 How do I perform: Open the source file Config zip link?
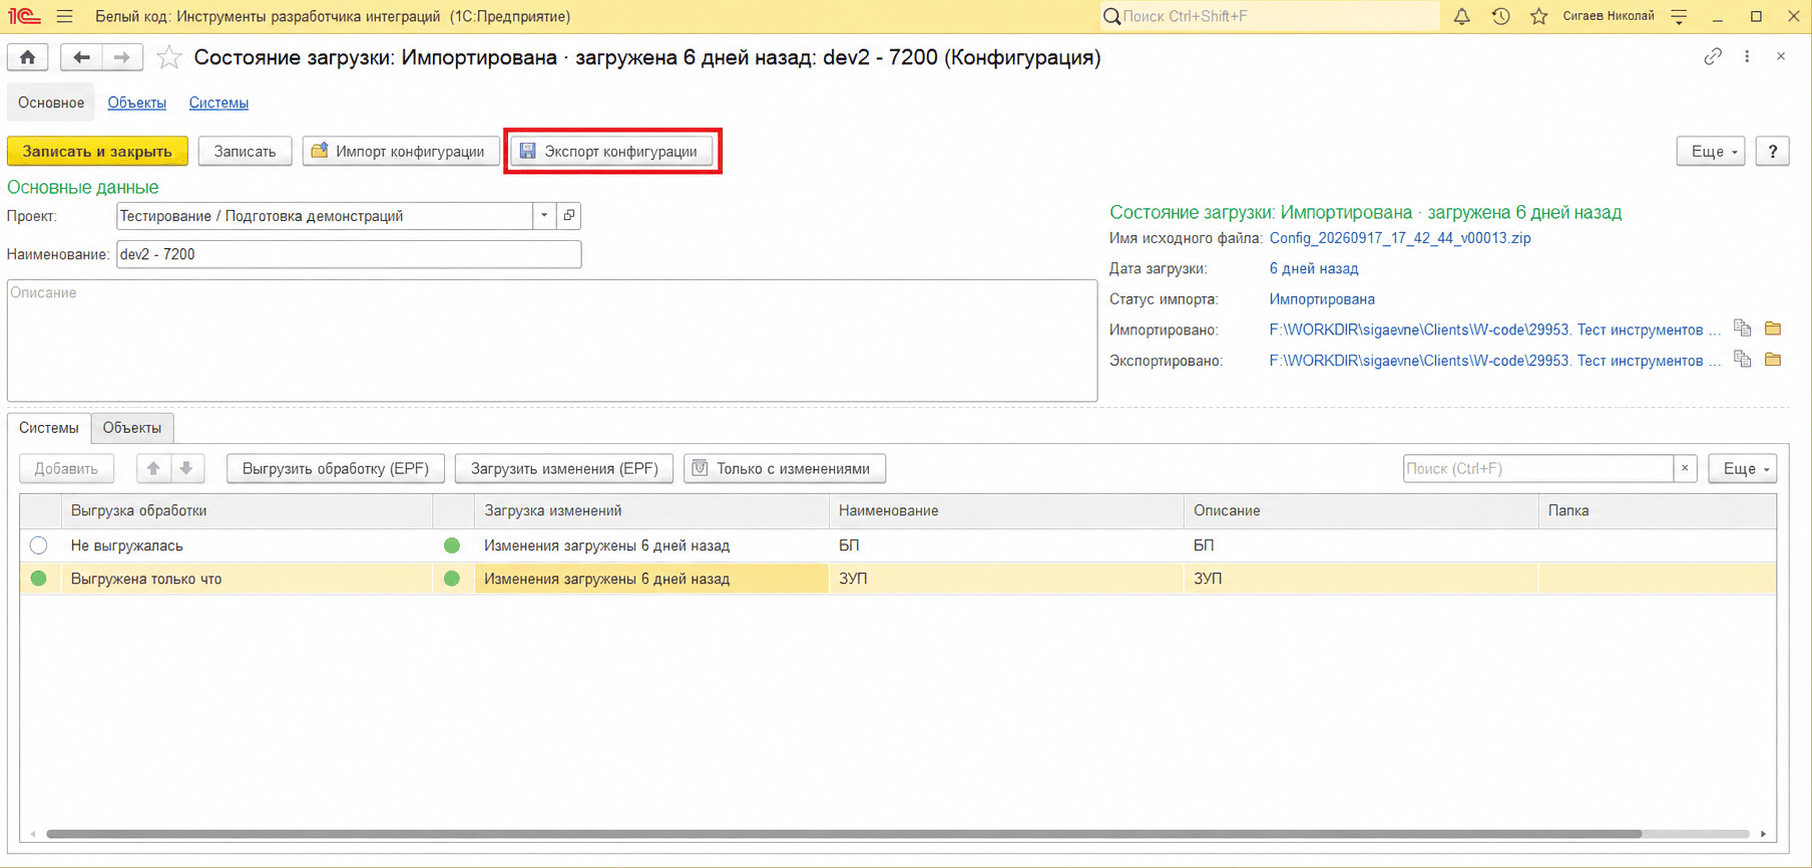coord(1400,238)
